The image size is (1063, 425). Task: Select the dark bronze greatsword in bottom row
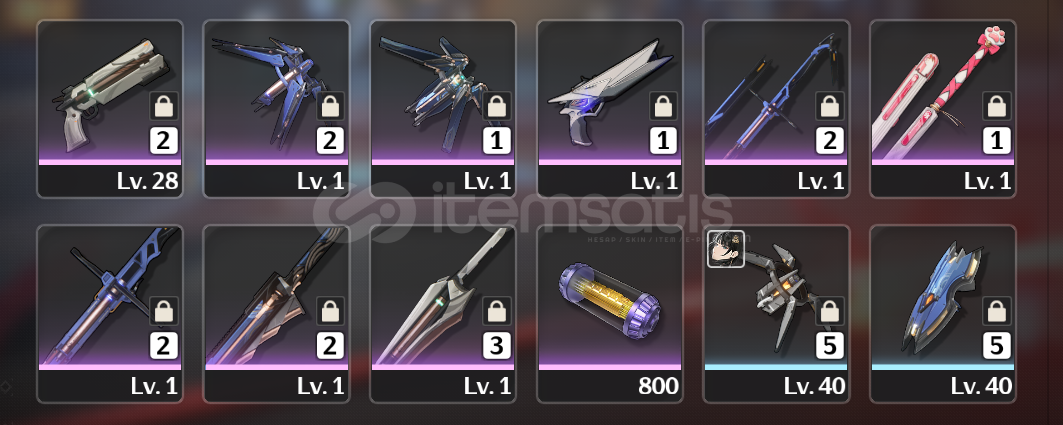tap(277, 314)
